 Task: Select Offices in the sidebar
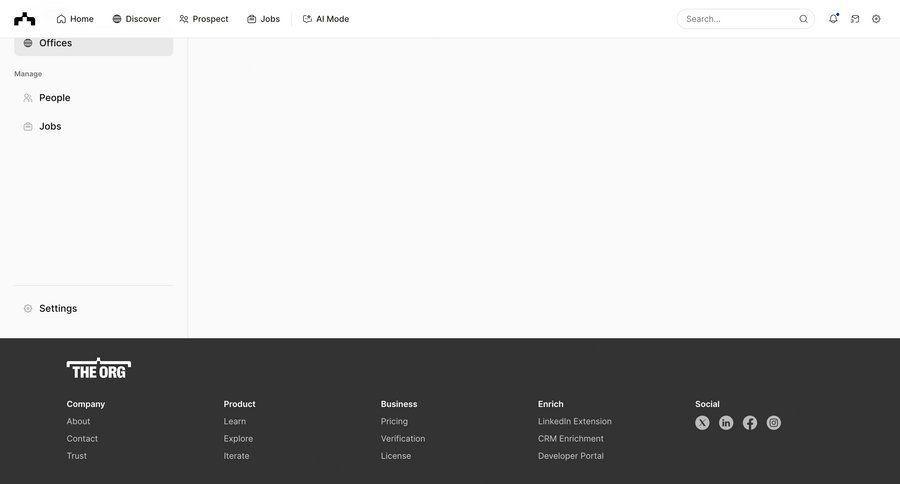[x=94, y=44]
